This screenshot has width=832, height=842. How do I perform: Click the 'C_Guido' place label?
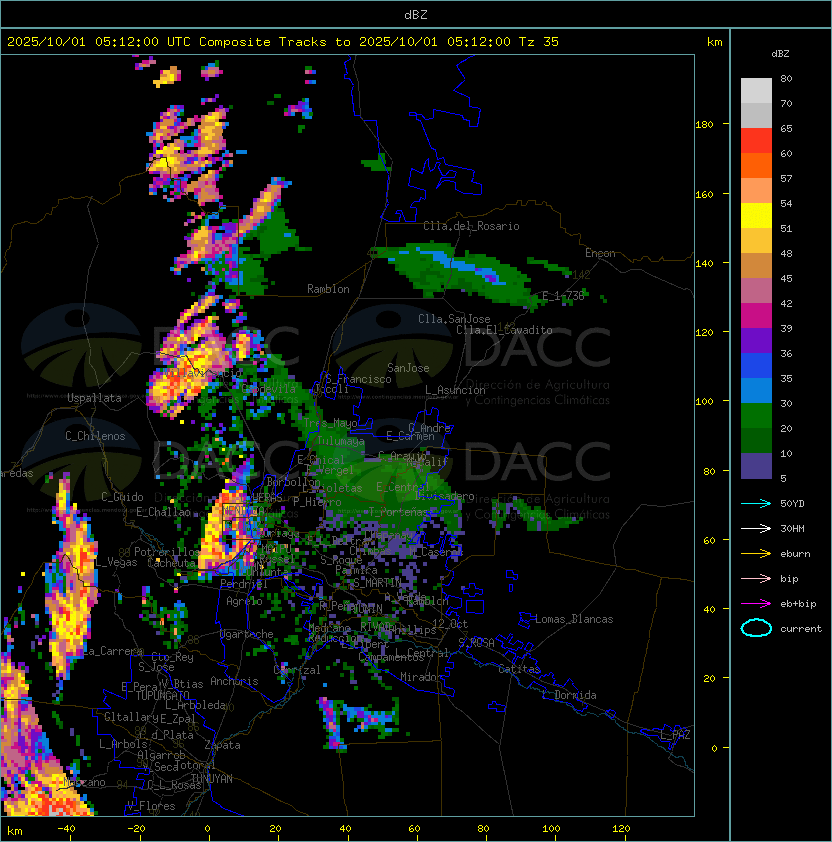[122, 497]
